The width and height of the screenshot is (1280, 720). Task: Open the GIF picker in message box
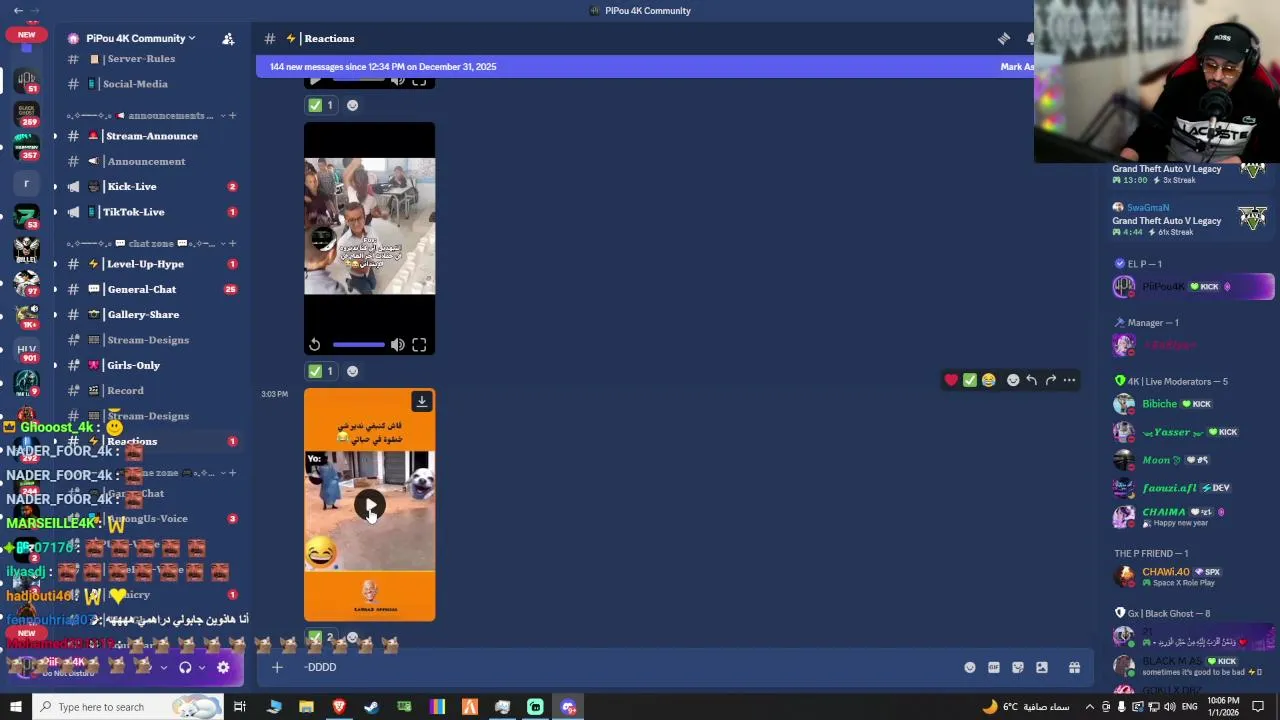click(x=994, y=667)
